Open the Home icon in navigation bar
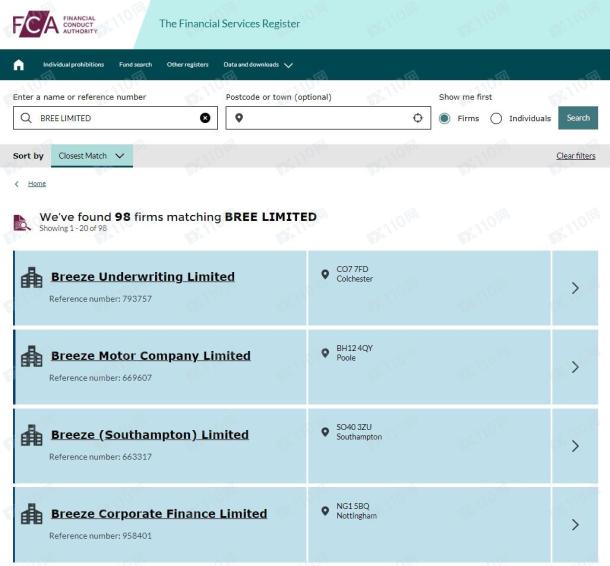This screenshot has height=566, width=610. [x=19, y=65]
